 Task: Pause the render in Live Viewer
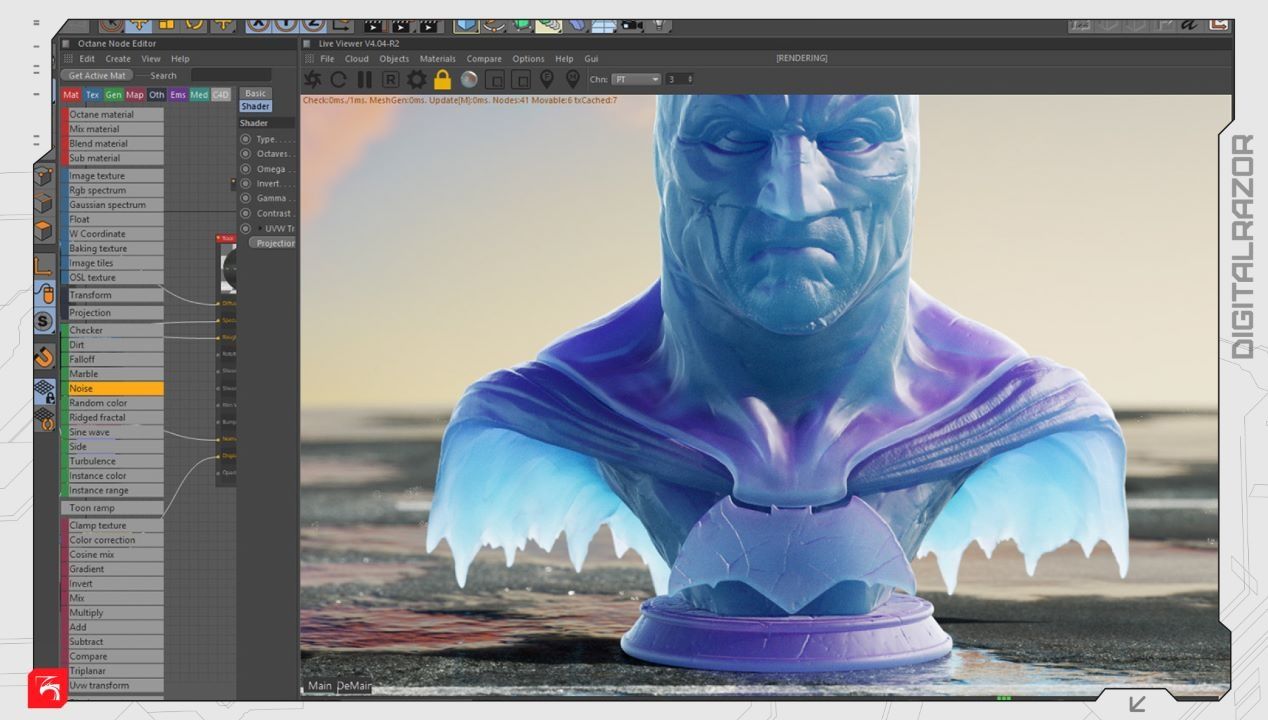click(x=364, y=79)
